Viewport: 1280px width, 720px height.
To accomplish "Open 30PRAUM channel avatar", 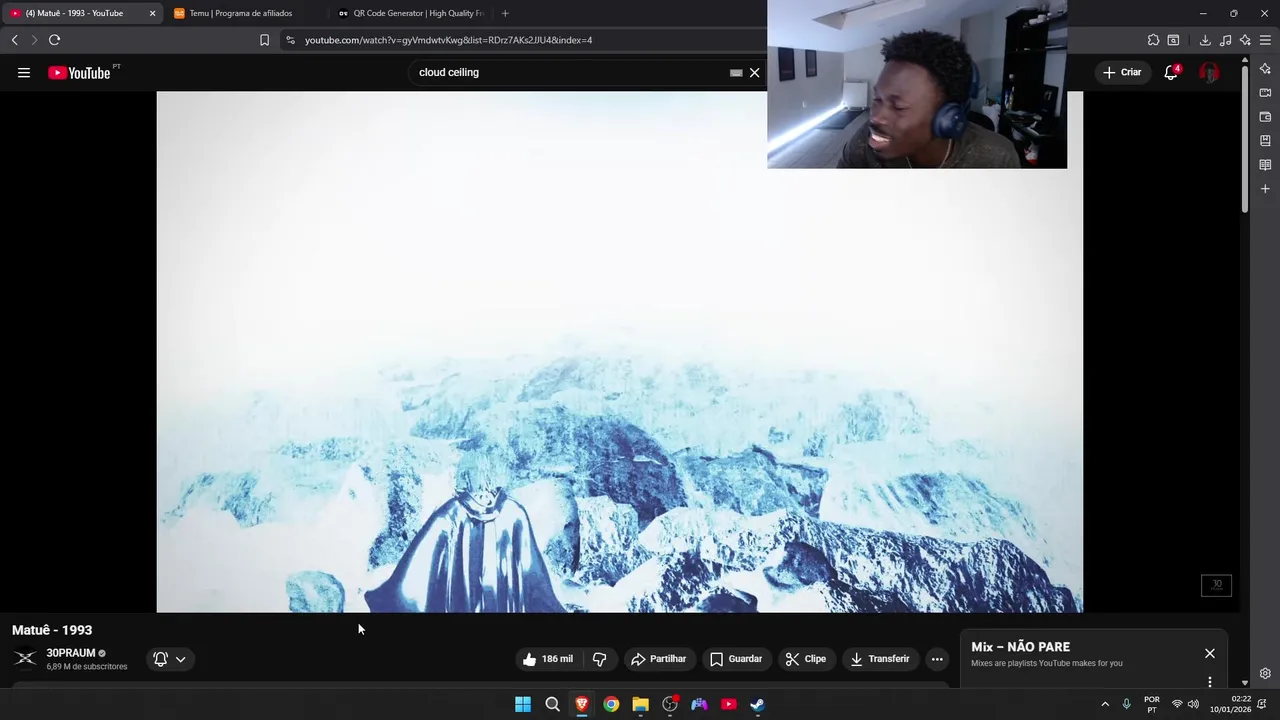I will 26,658.
